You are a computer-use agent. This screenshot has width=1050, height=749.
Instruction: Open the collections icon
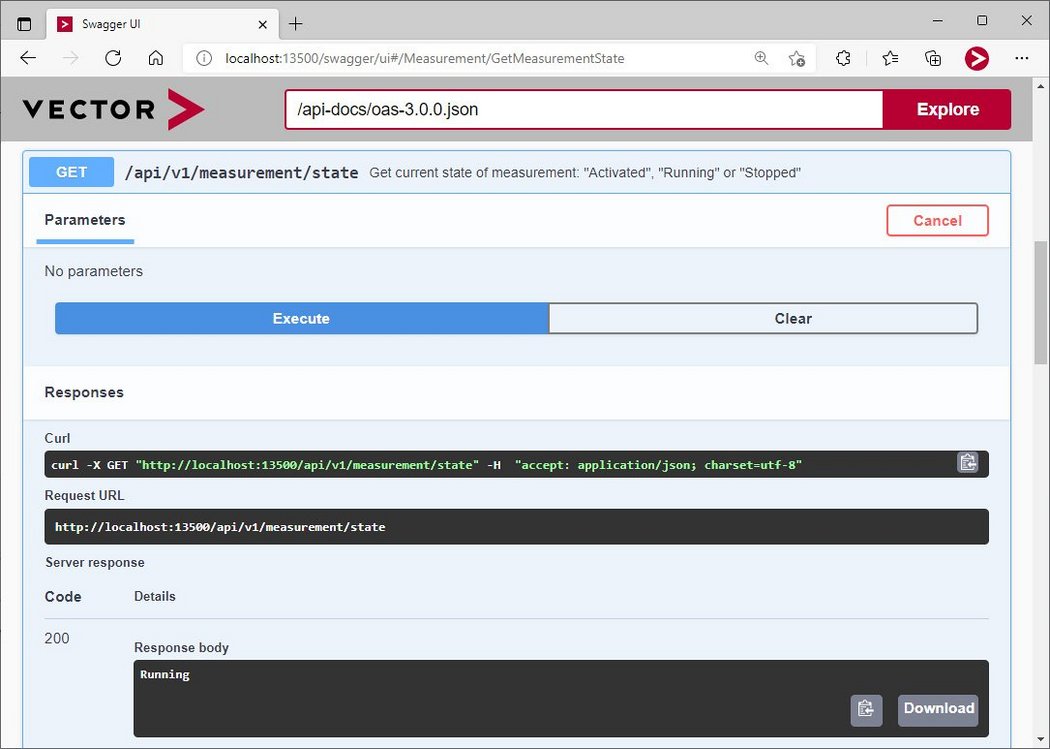933,58
